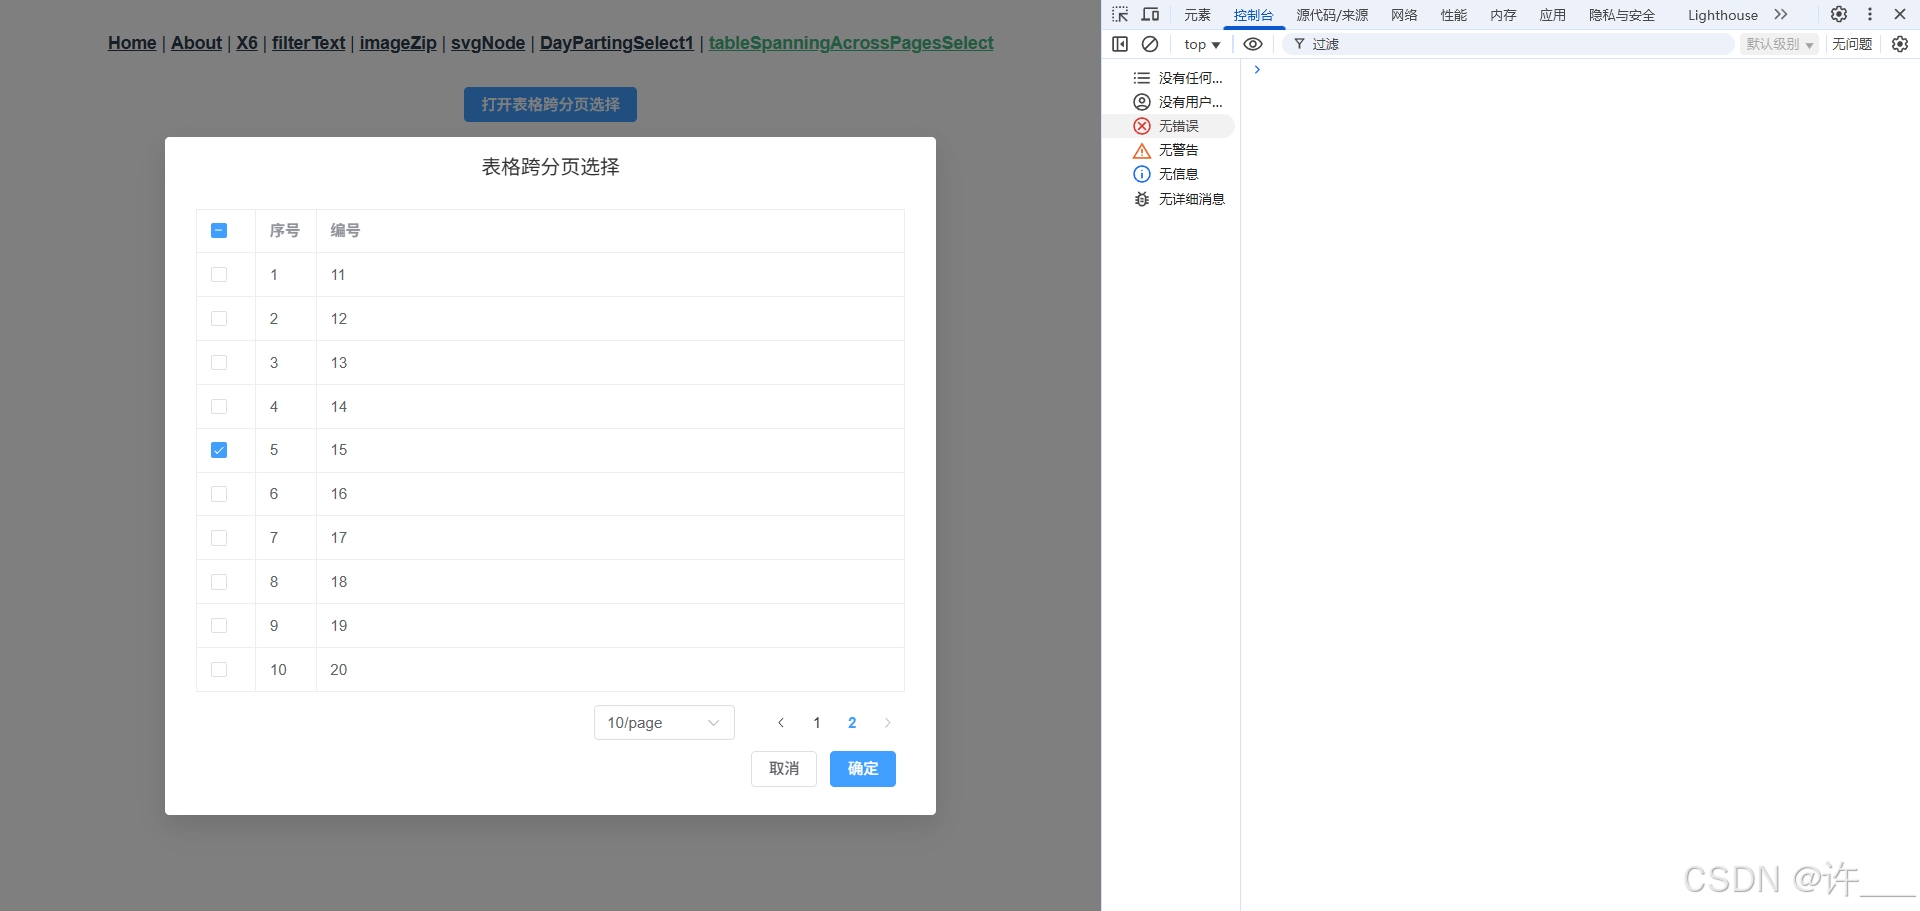Click the '无问题' issues indicator
Screen dimensions: 1920x911
[x=1852, y=44]
